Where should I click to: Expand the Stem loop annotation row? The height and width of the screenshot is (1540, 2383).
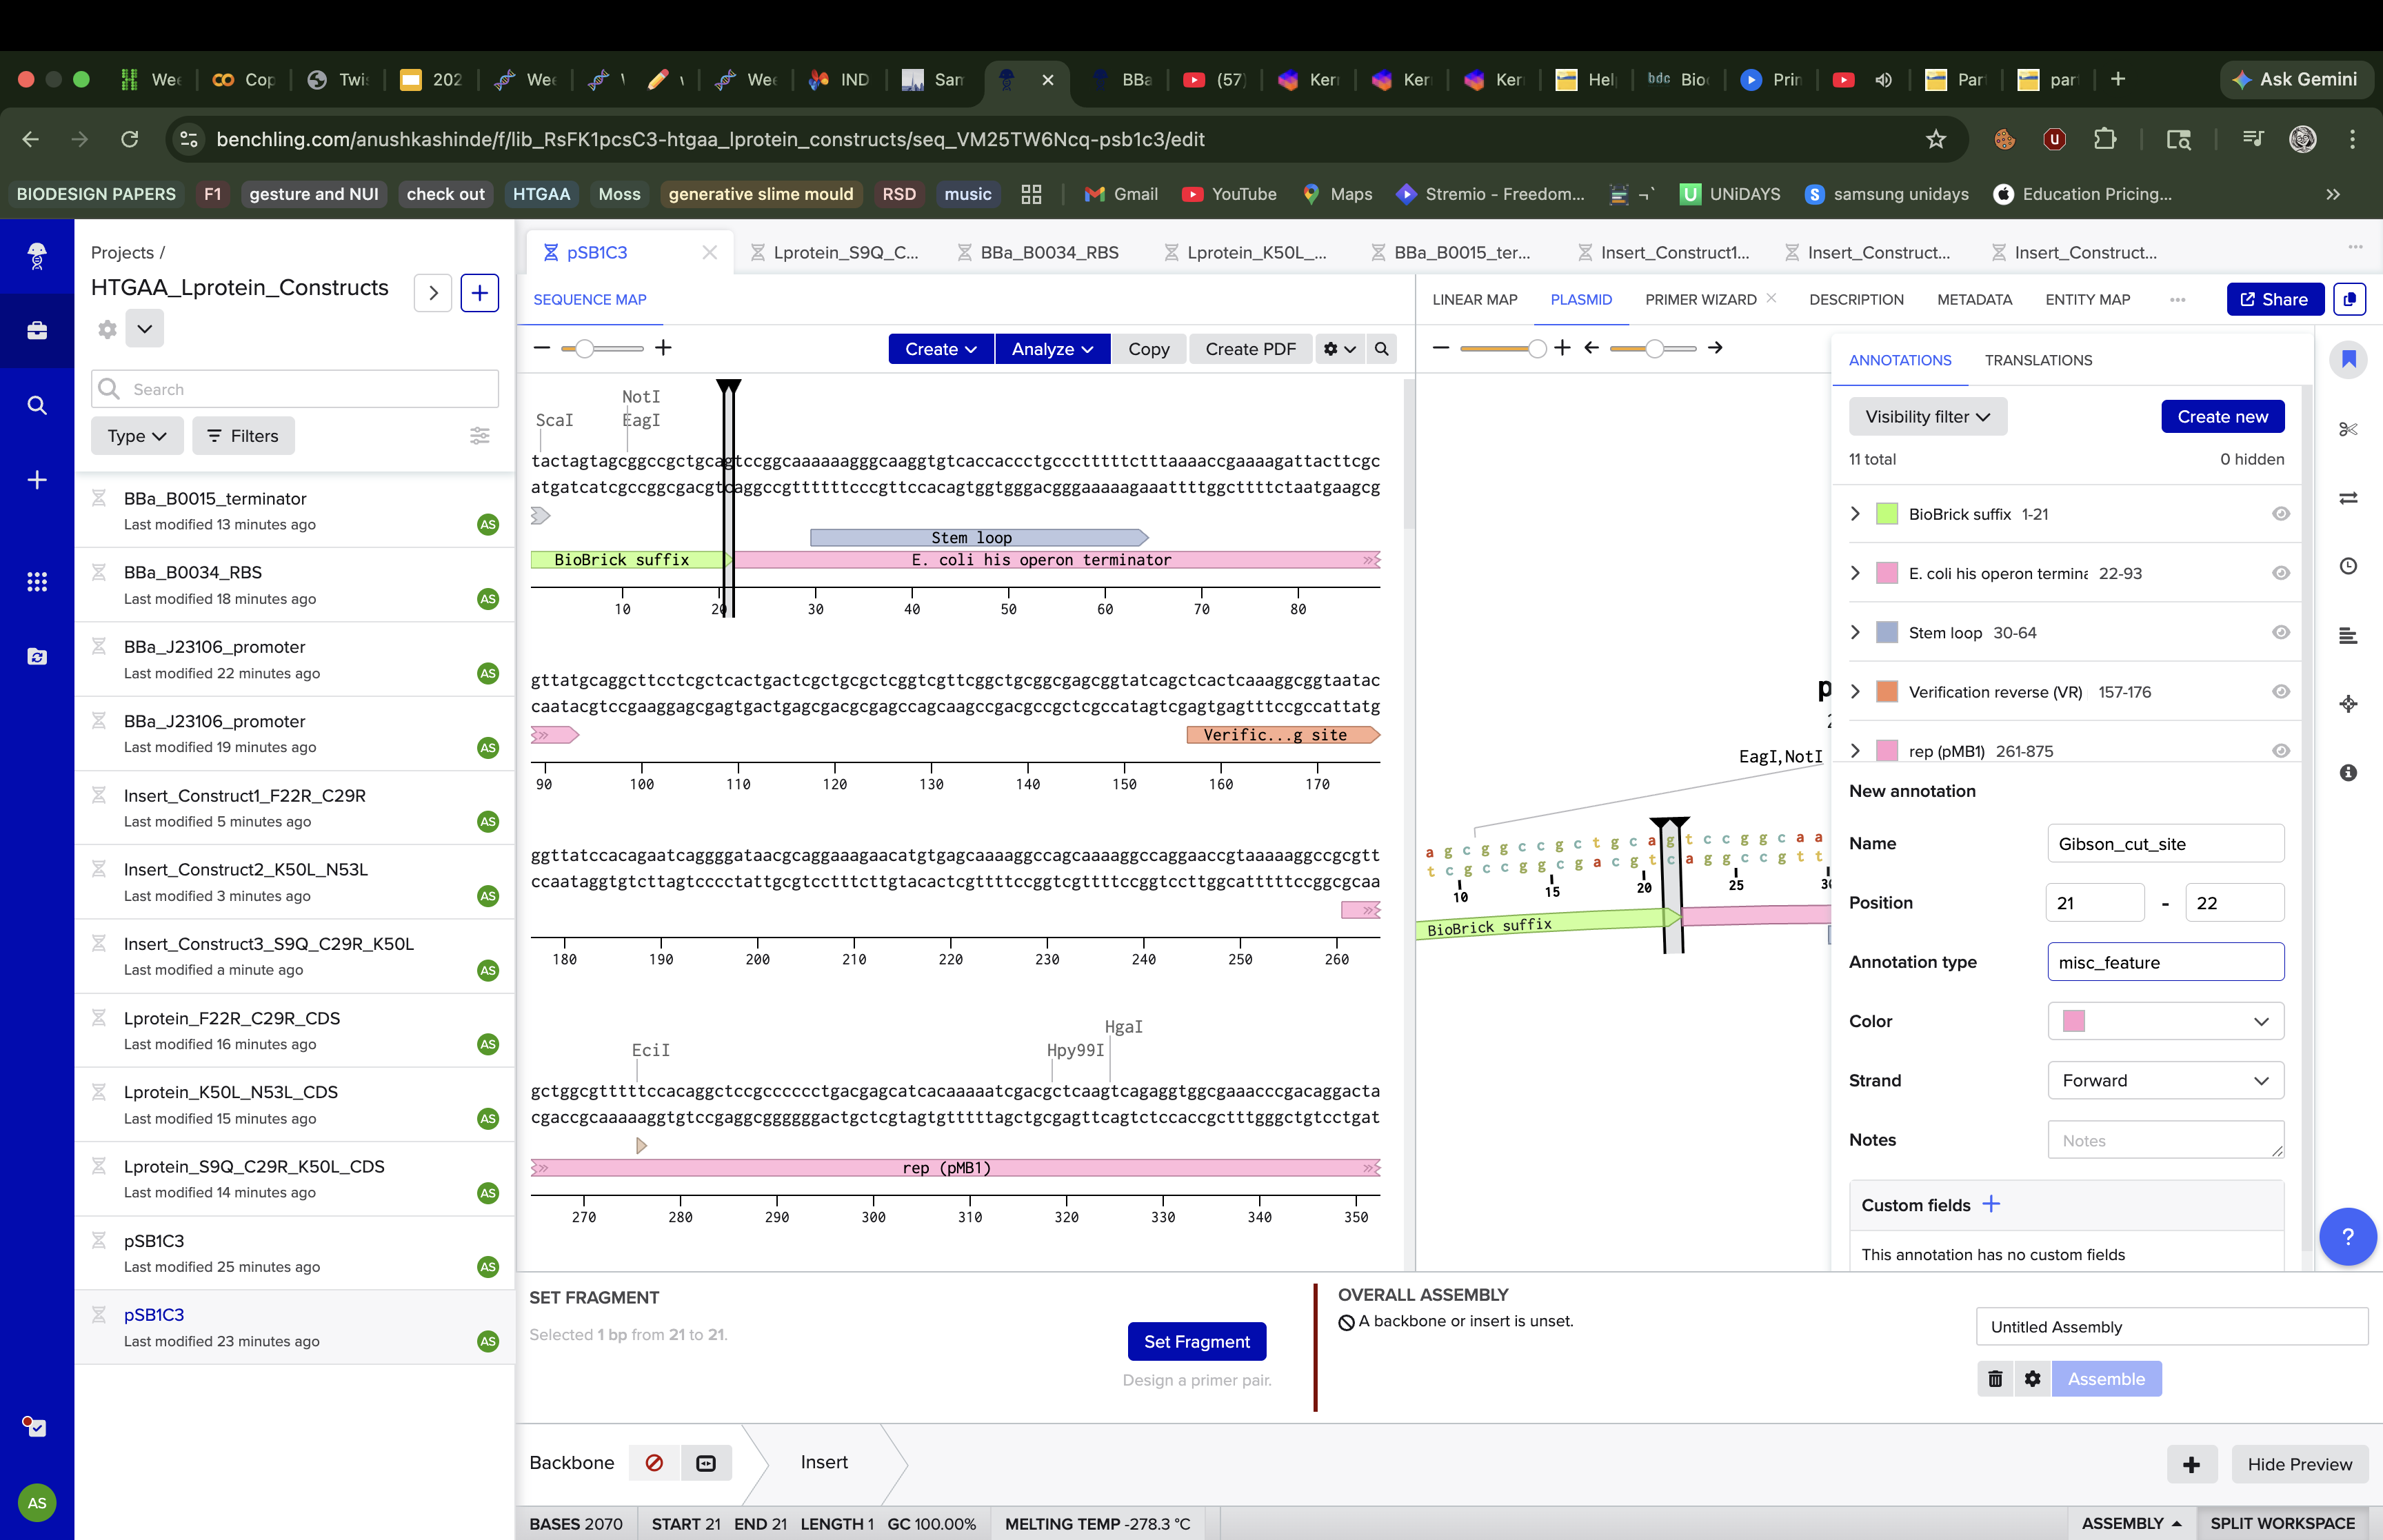1856,632
